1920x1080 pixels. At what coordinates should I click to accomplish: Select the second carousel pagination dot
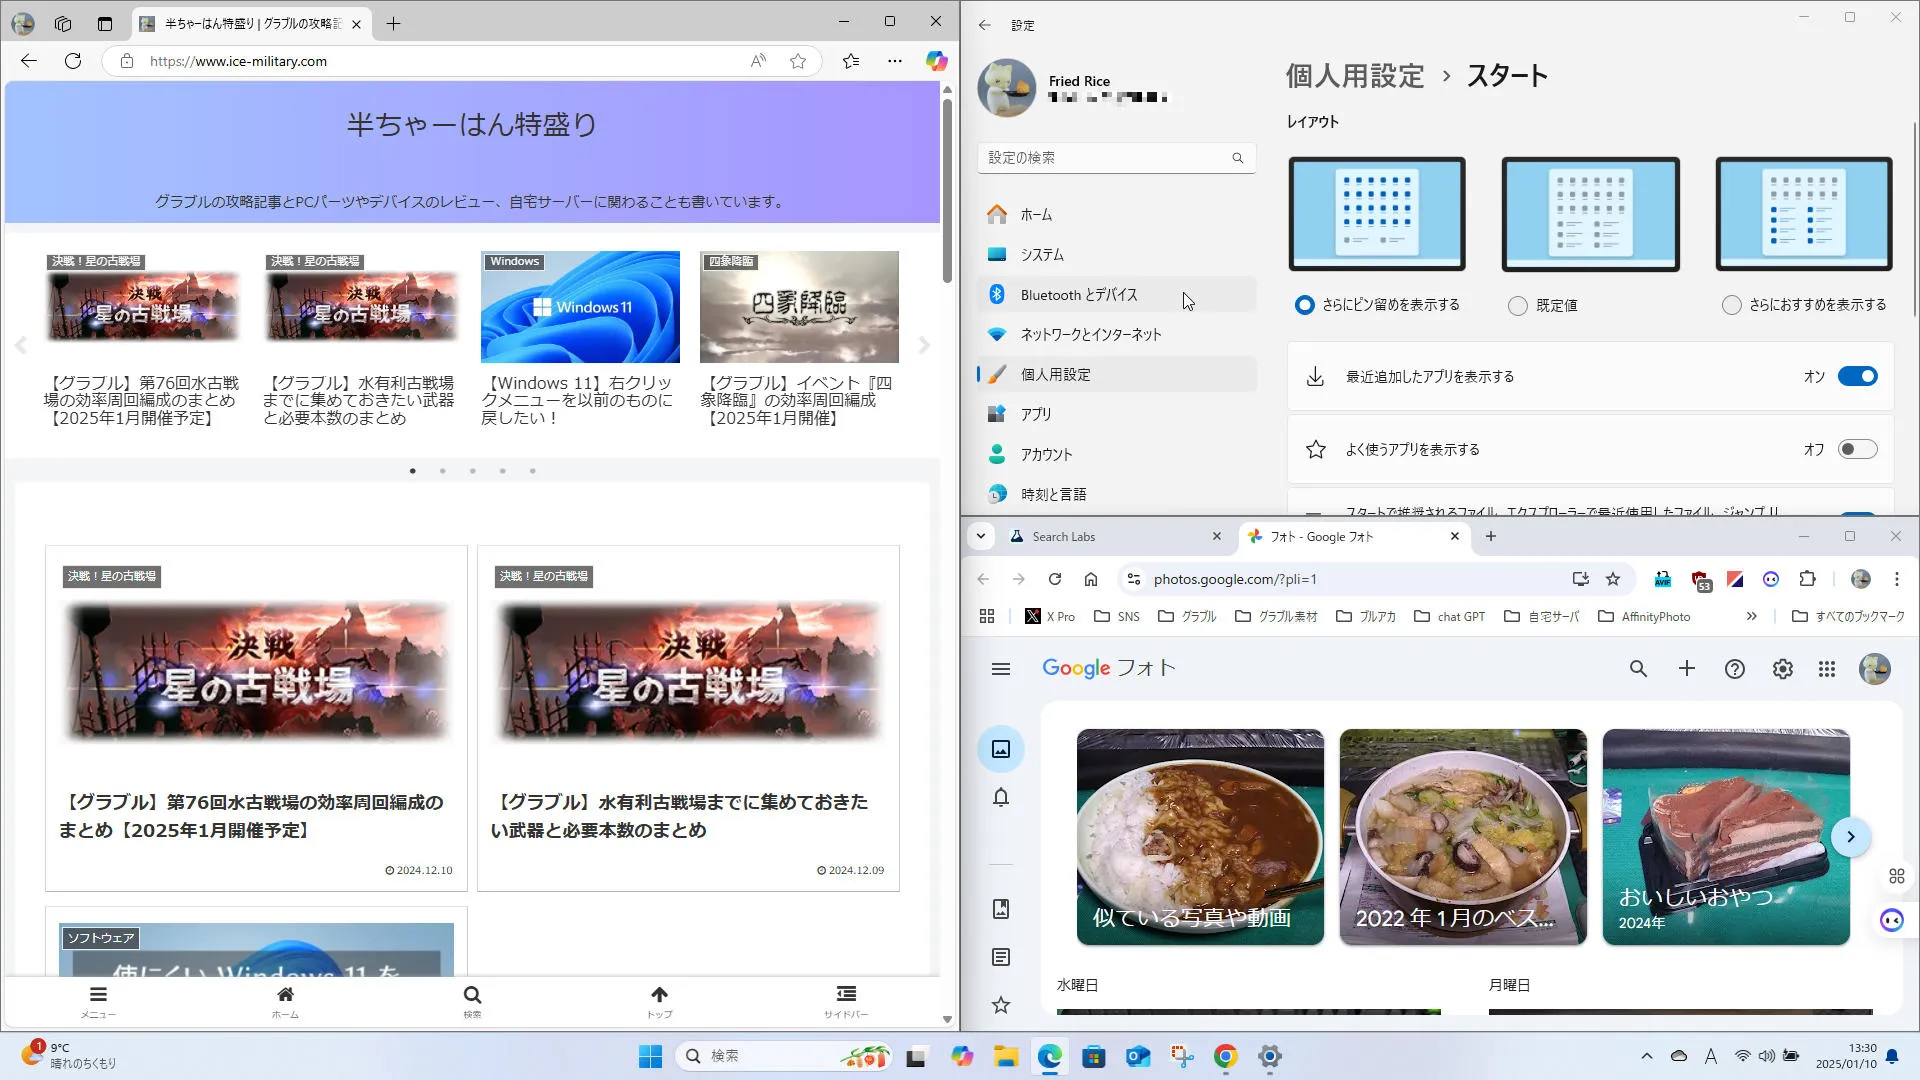click(x=443, y=471)
